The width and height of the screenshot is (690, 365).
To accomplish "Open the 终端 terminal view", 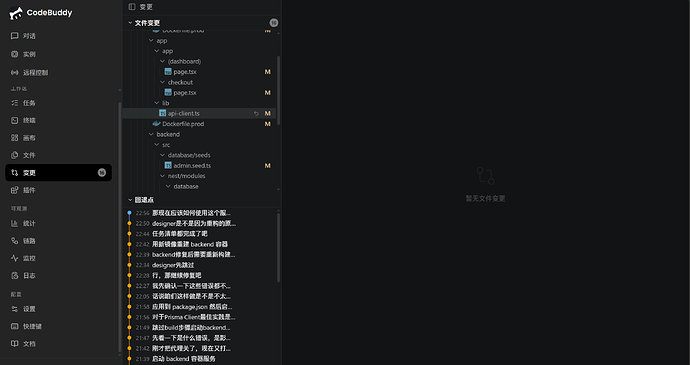I will [58, 120].
